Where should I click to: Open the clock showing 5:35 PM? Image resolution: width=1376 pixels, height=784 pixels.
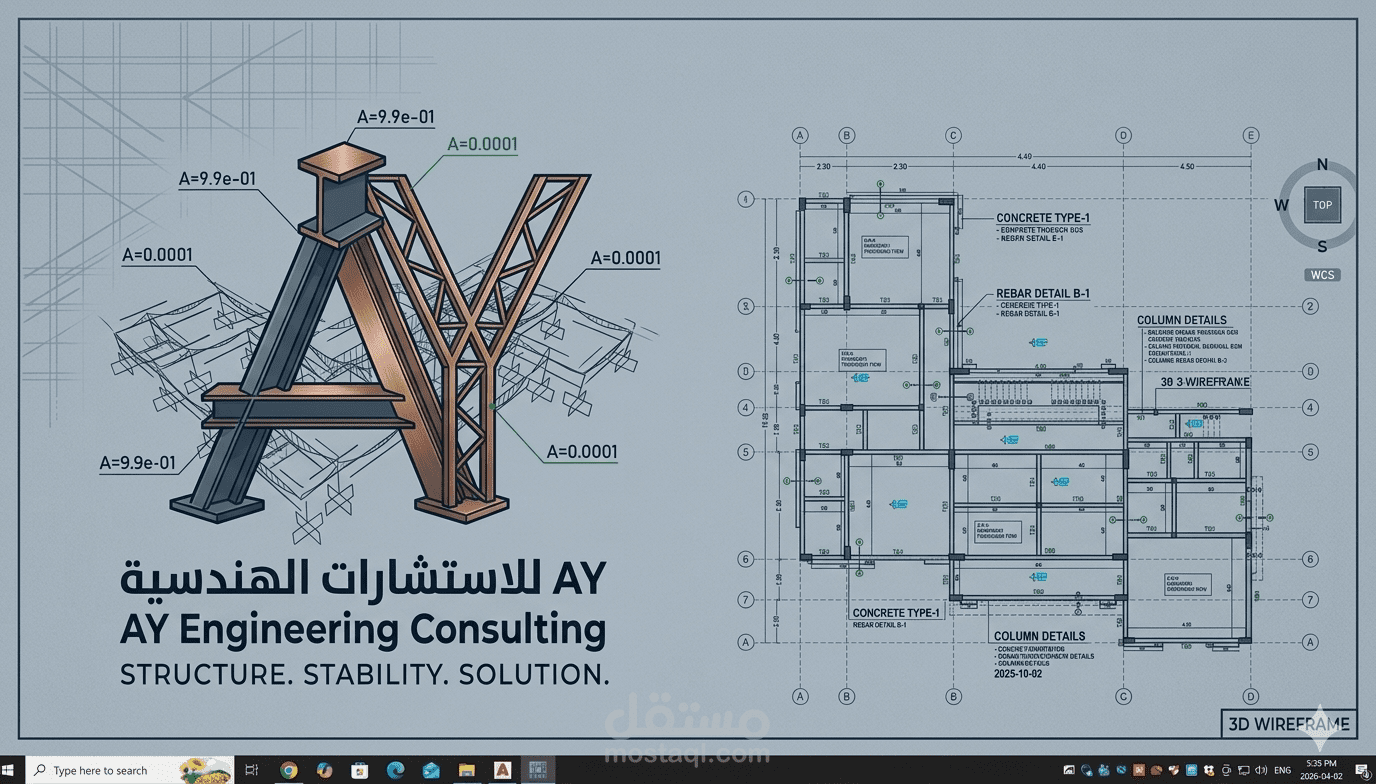coord(1322,770)
